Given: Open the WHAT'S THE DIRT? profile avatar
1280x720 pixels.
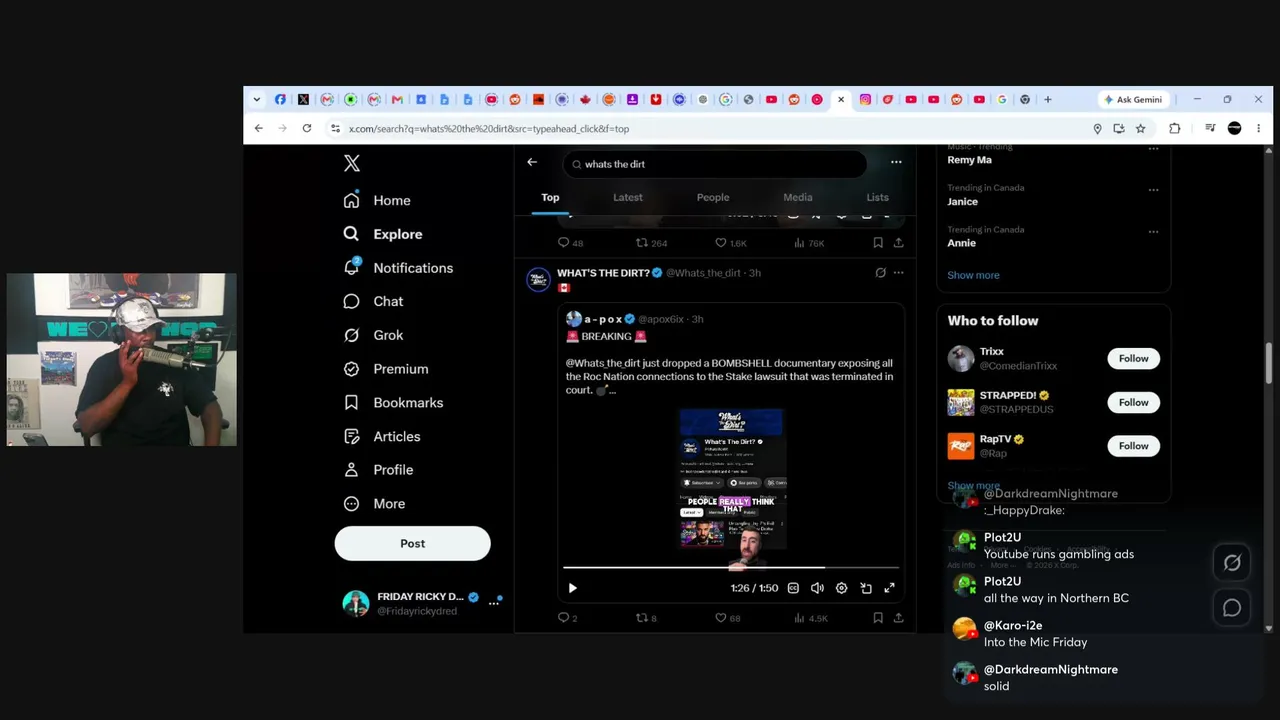Looking at the screenshot, I should (x=538, y=279).
